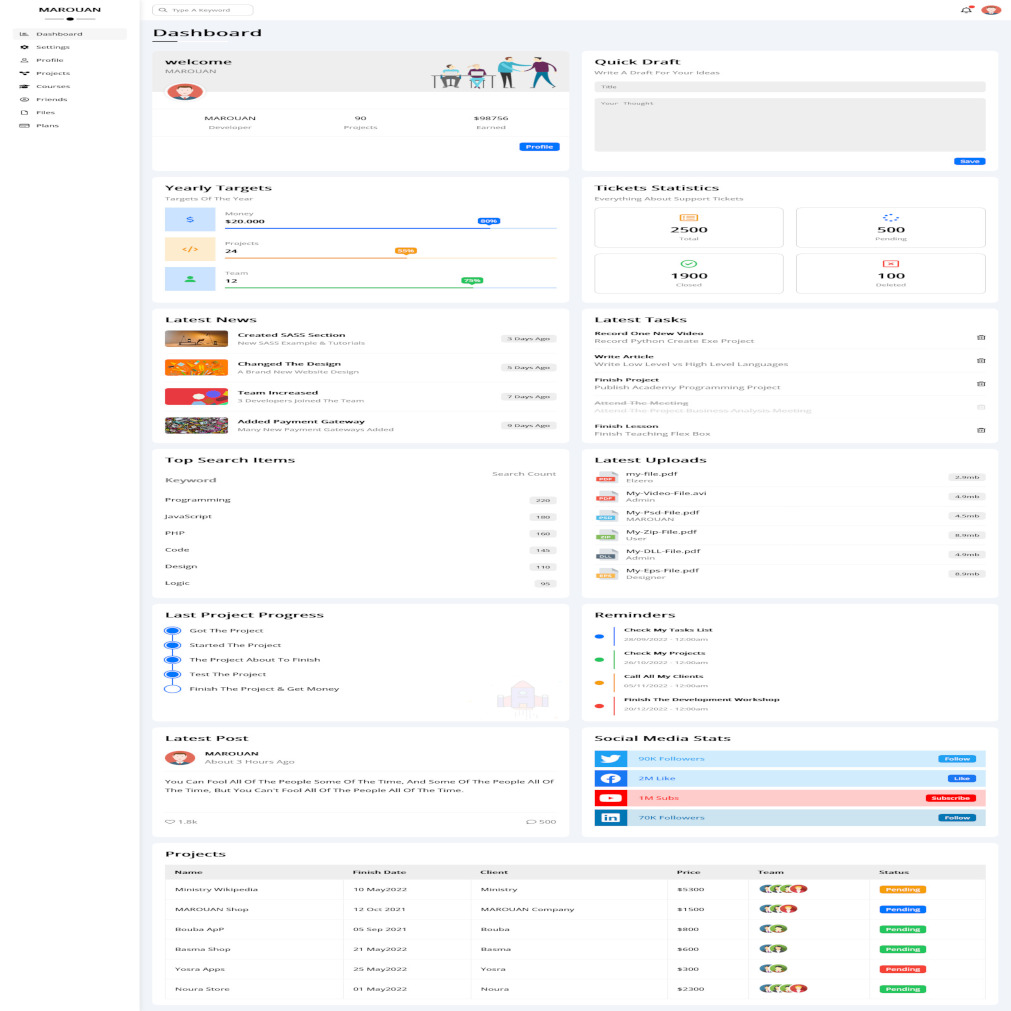Click the my-file.pdf file icon

pos(606,478)
